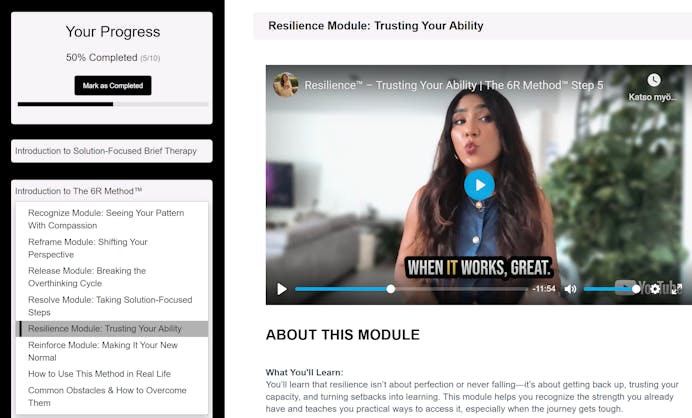Collapse Introduction to The 6R Method section
Screen dimensions: 692x418
[x=112, y=191]
